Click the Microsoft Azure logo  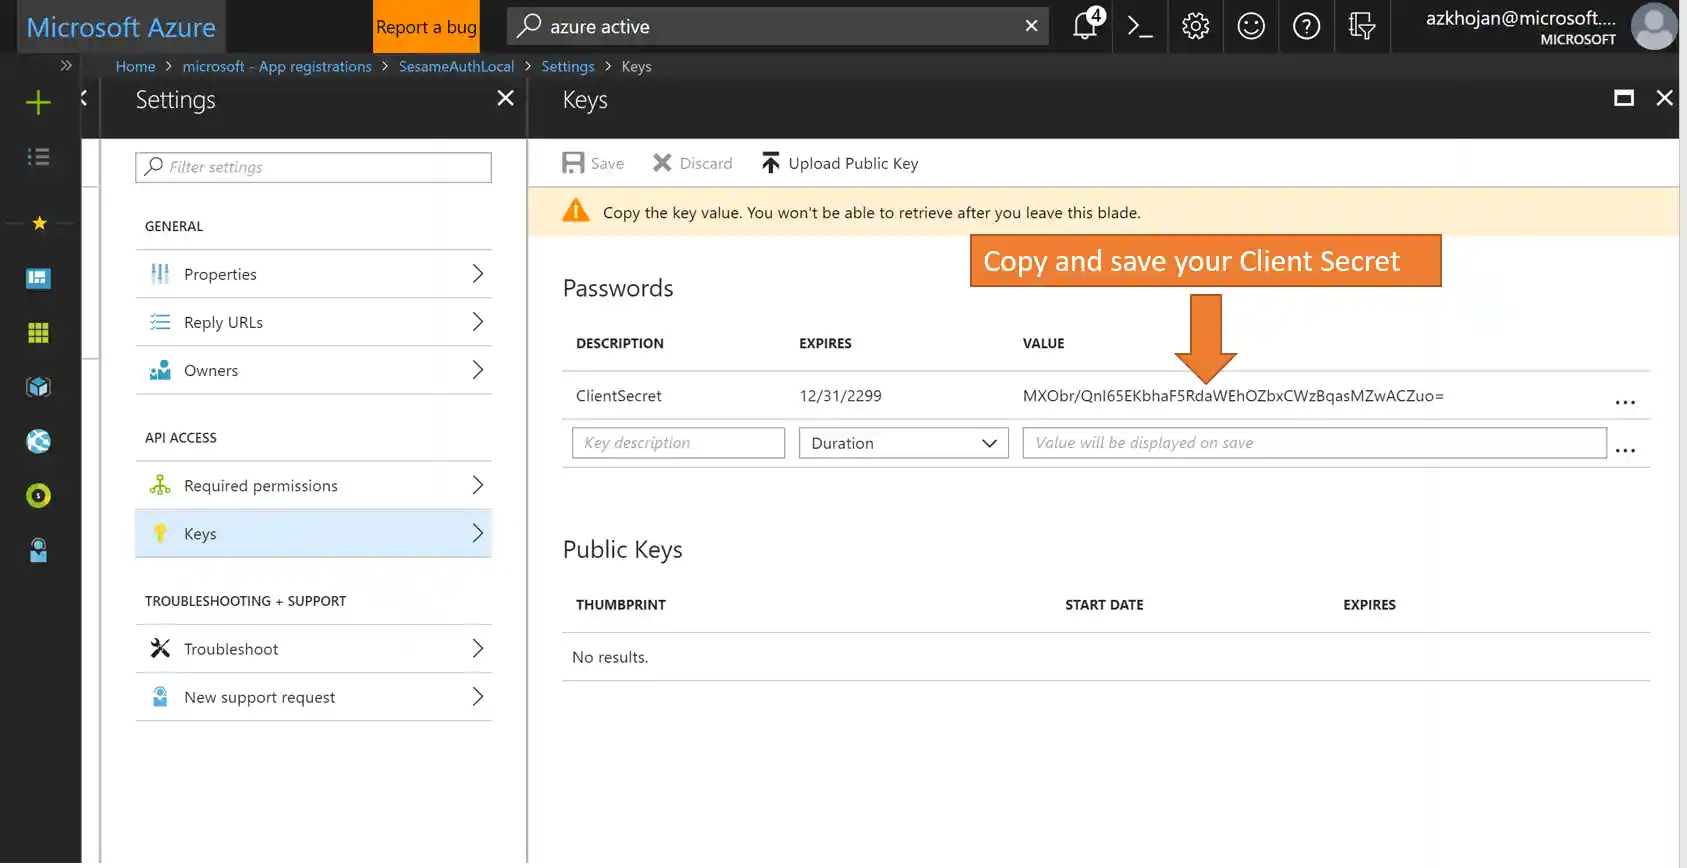(x=121, y=27)
